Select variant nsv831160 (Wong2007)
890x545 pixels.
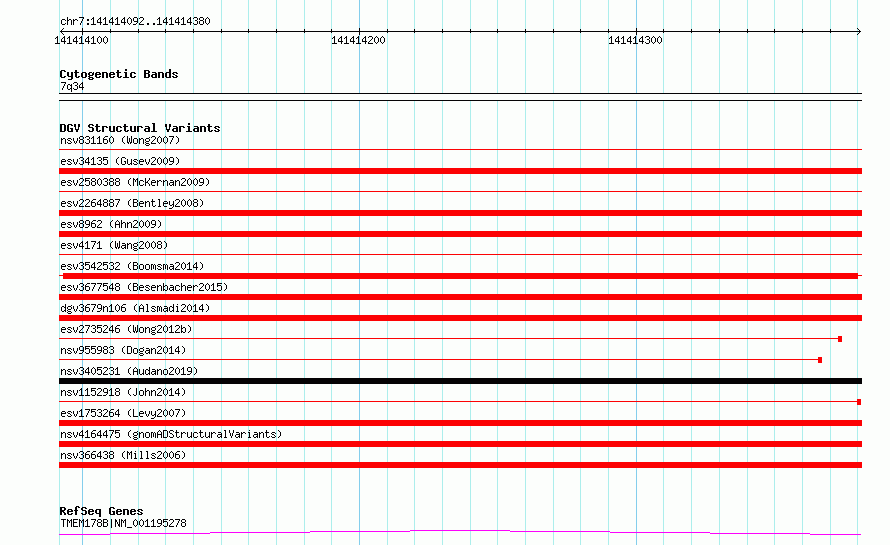pyautogui.click(x=120, y=140)
